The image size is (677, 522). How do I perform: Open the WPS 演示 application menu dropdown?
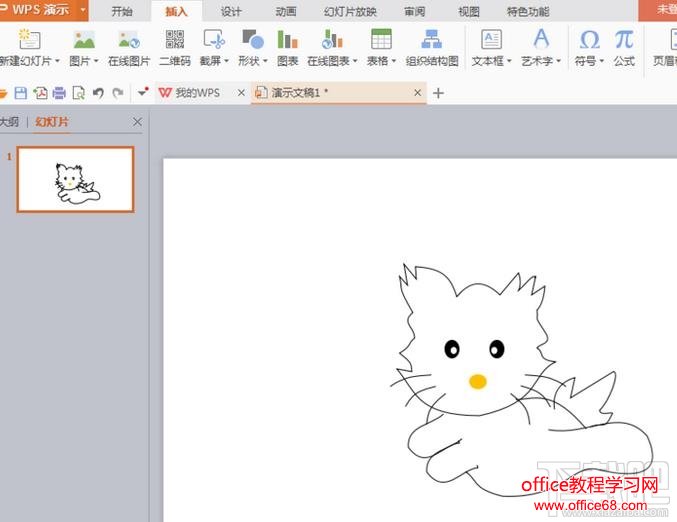(82, 10)
